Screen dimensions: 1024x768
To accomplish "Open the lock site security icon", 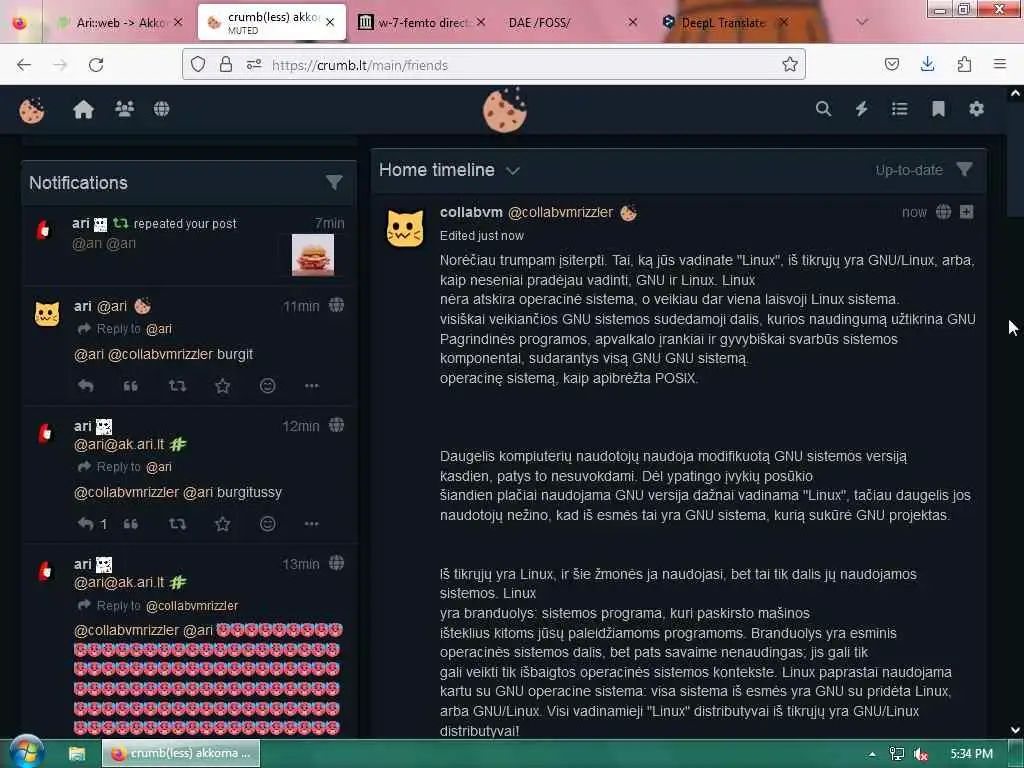I will [226, 64].
